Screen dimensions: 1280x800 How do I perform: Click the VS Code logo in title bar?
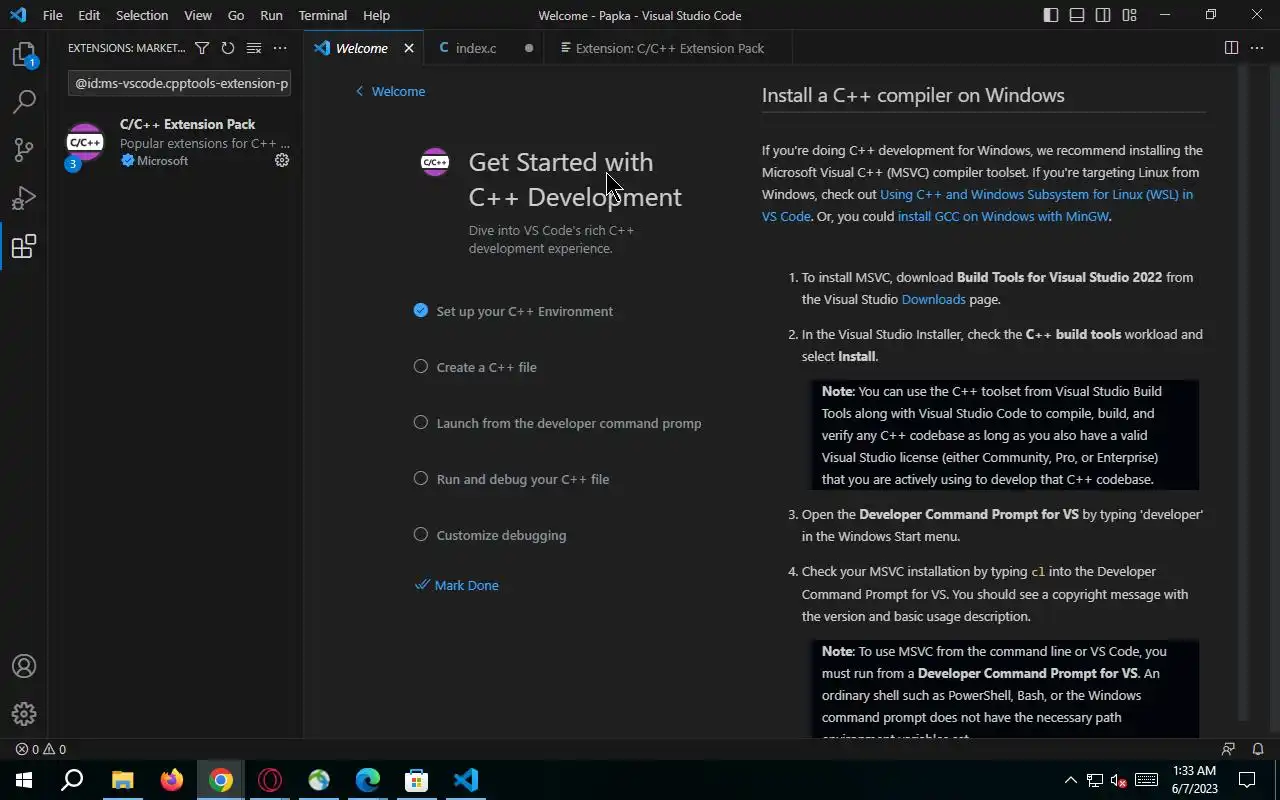click(x=17, y=15)
